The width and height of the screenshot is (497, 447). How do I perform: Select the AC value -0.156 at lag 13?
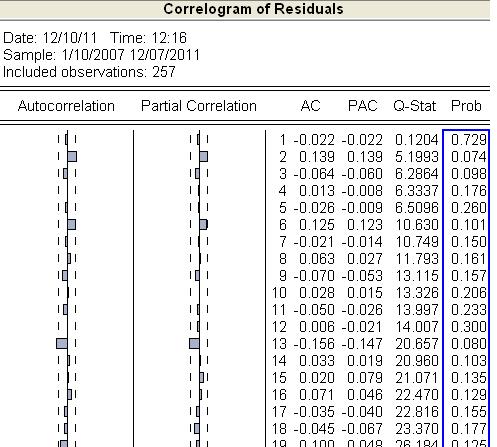click(x=314, y=344)
